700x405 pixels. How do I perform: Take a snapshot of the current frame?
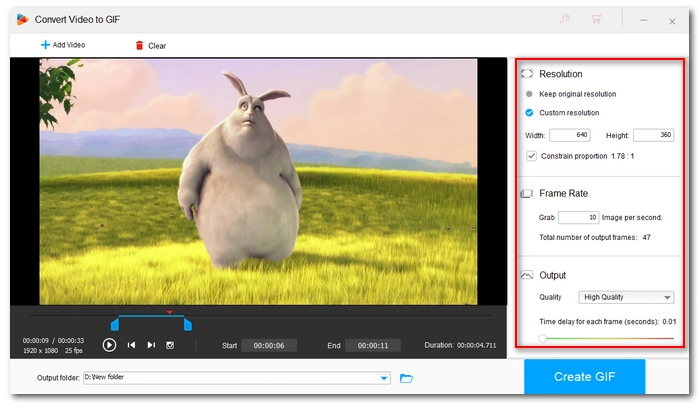(170, 345)
